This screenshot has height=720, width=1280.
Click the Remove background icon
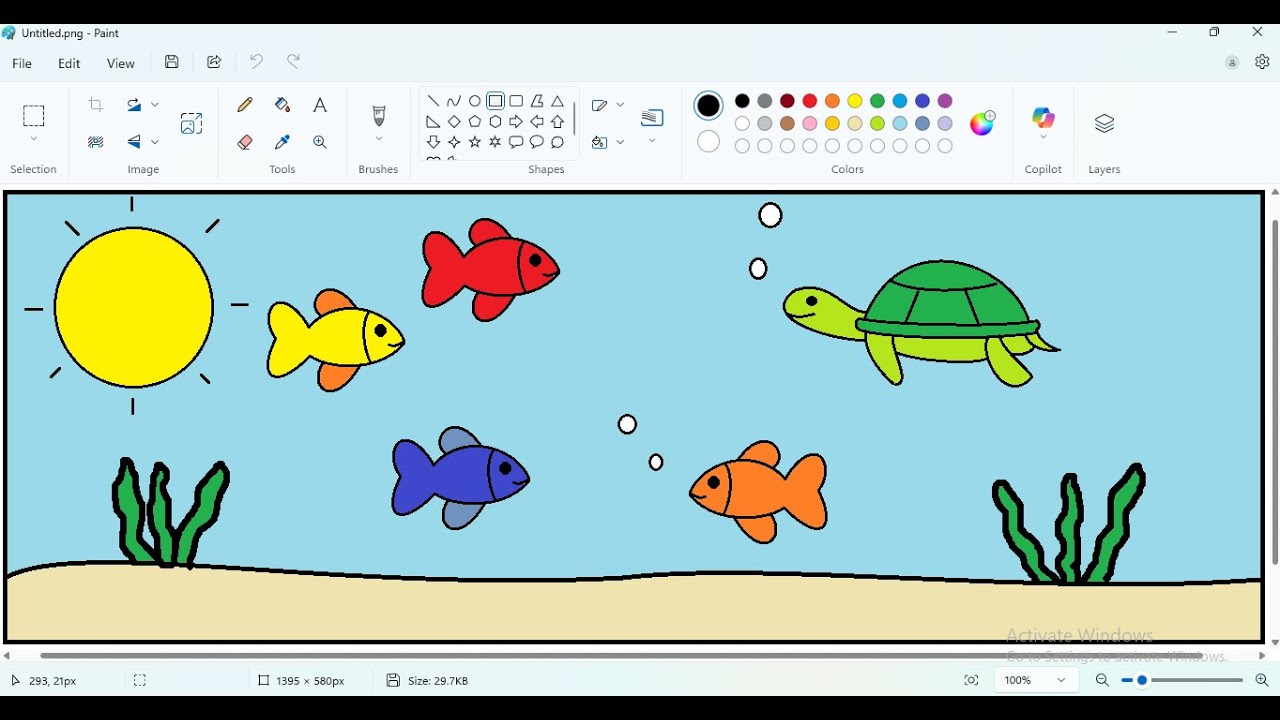pyautogui.click(x=96, y=143)
